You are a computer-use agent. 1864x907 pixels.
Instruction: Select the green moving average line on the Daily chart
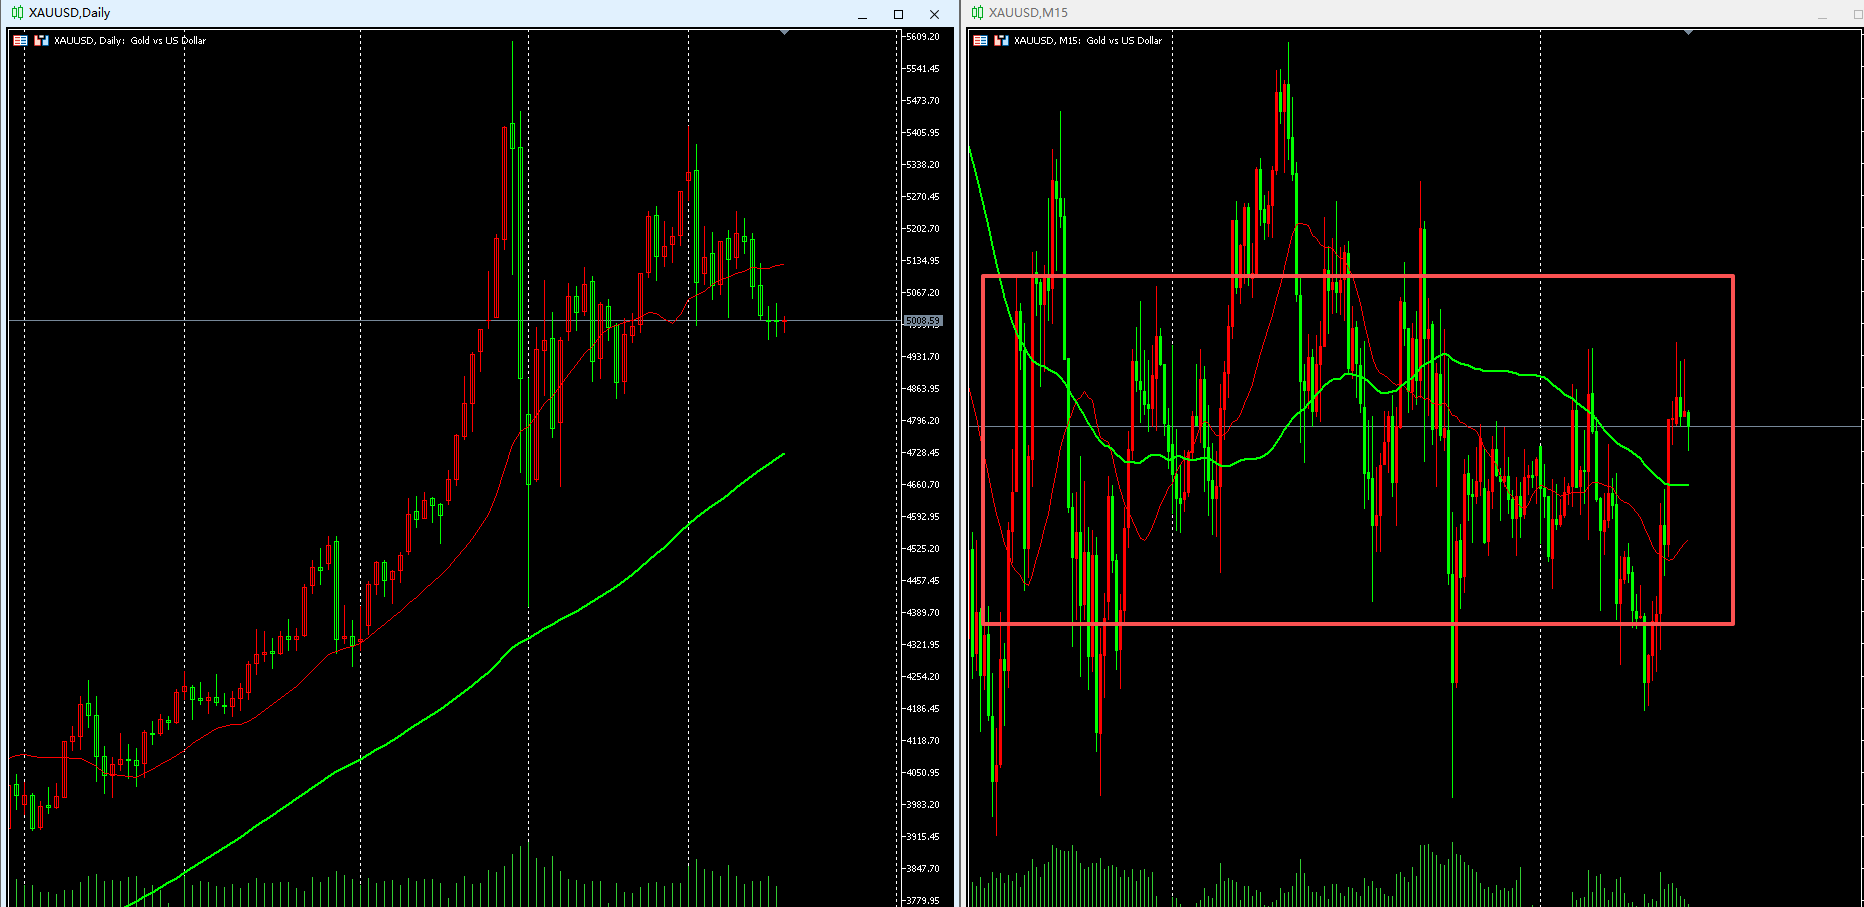pos(600,596)
